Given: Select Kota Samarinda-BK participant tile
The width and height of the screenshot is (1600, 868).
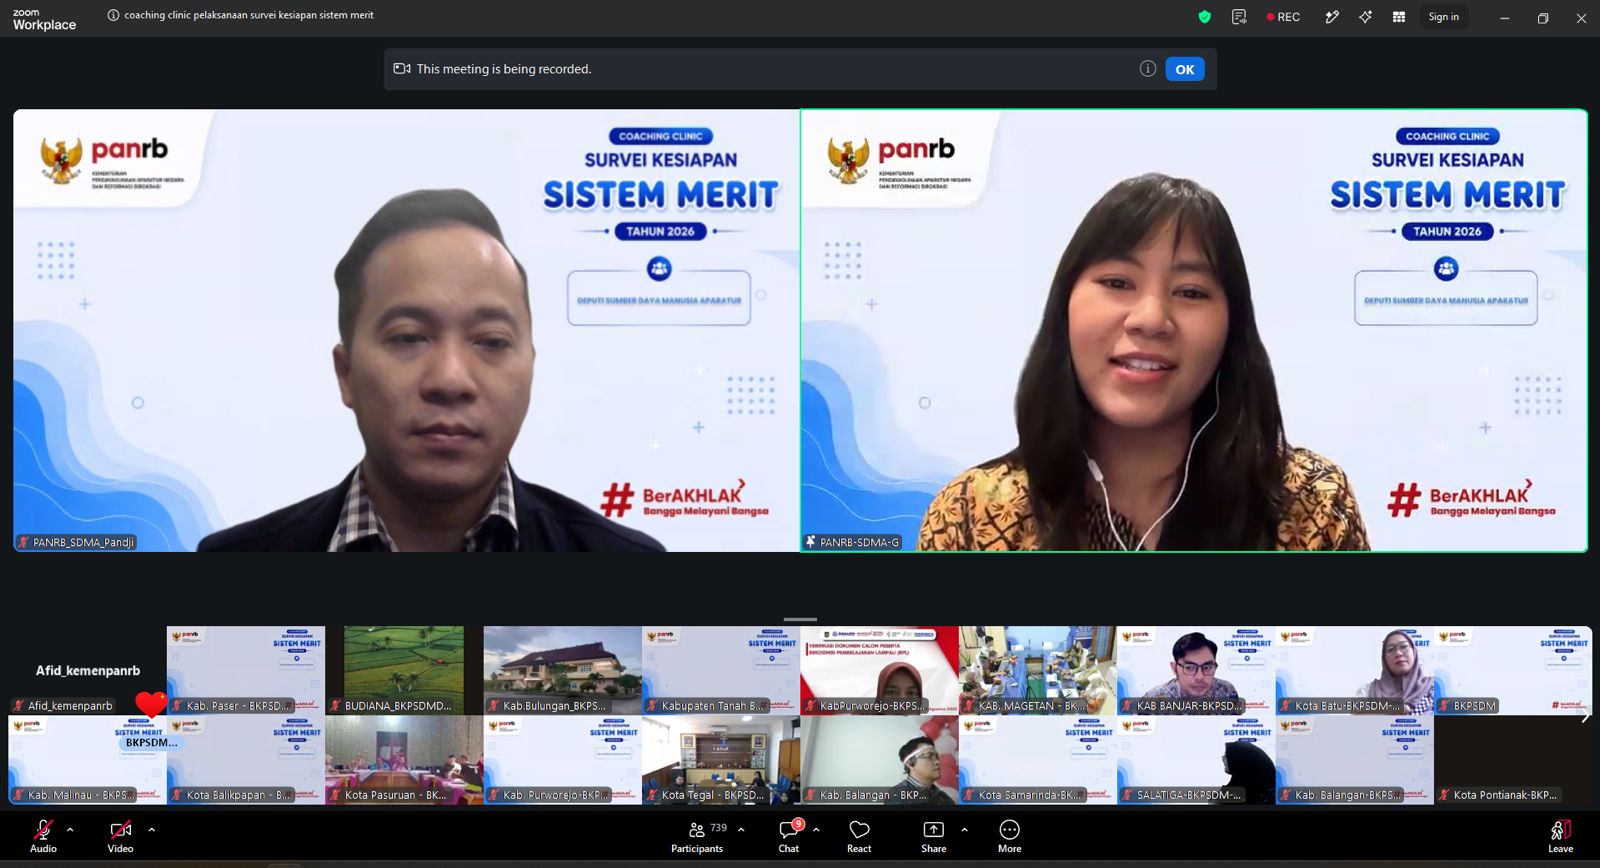Looking at the screenshot, I should click(1037, 760).
